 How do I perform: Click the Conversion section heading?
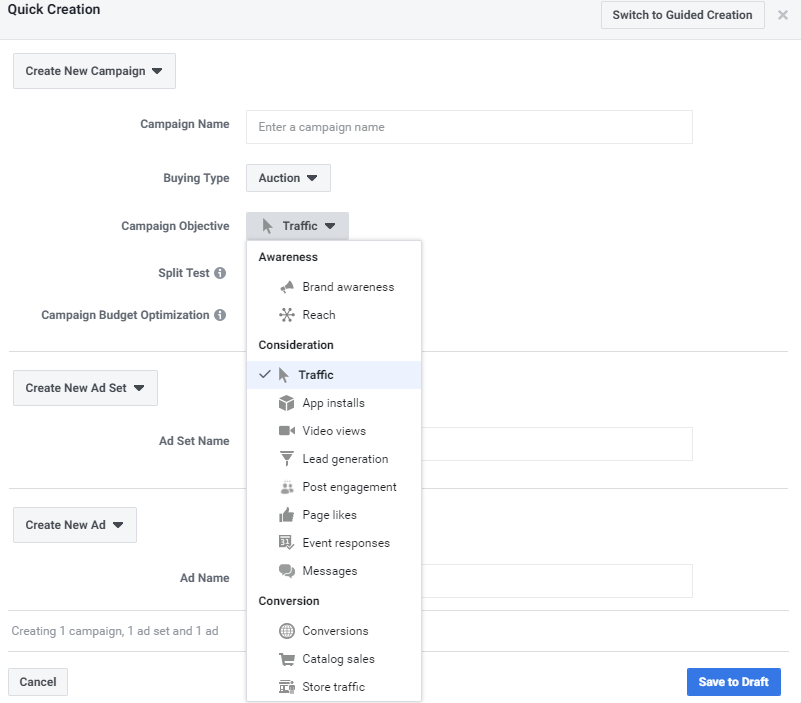click(289, 601)
